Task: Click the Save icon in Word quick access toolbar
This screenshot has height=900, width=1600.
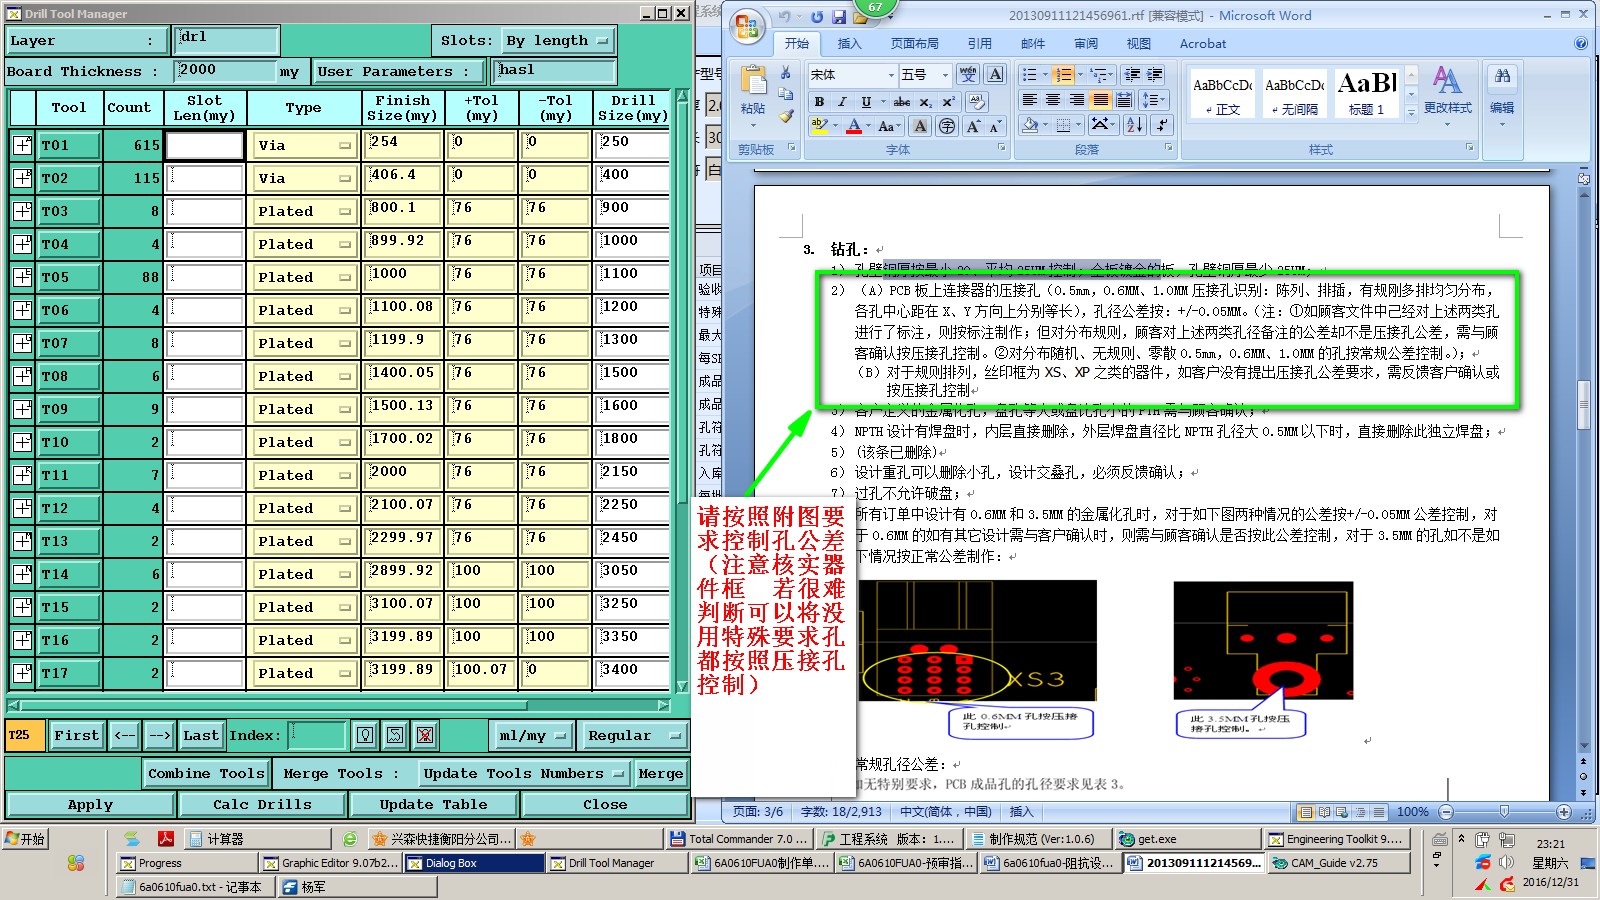Action: point(839,17)
